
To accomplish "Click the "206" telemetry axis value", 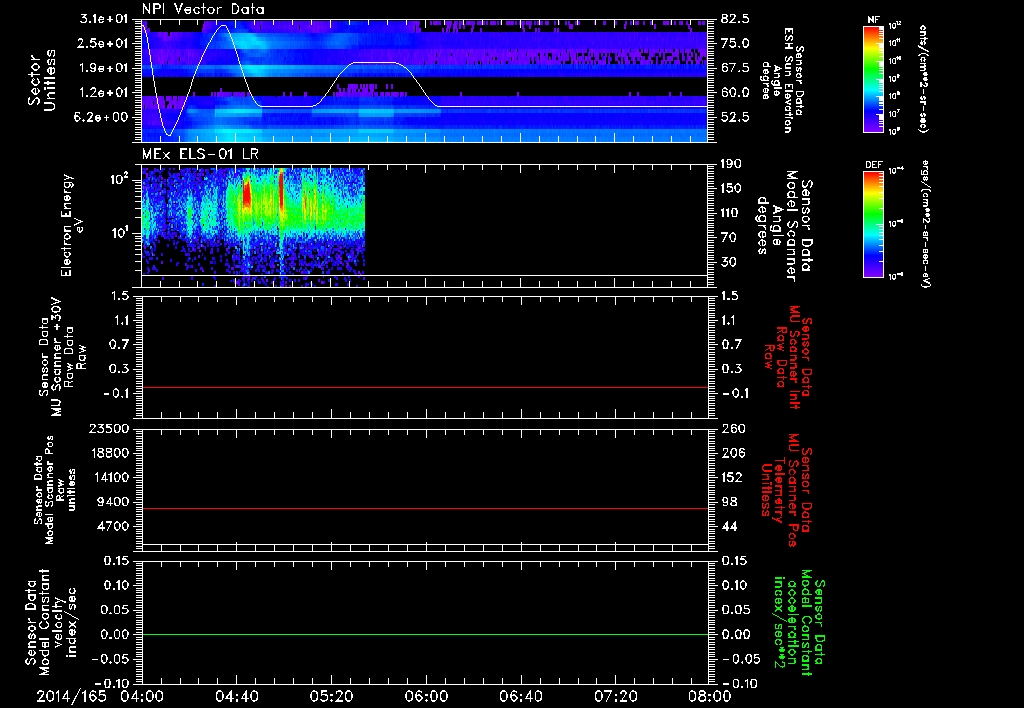I will 732,453.
